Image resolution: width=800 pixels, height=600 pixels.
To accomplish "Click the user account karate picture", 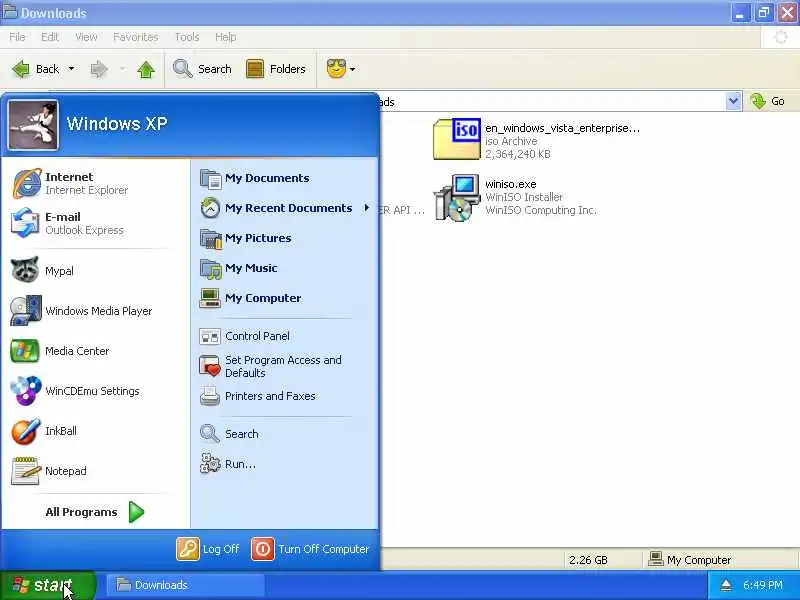I will click(x=33, y=125).
